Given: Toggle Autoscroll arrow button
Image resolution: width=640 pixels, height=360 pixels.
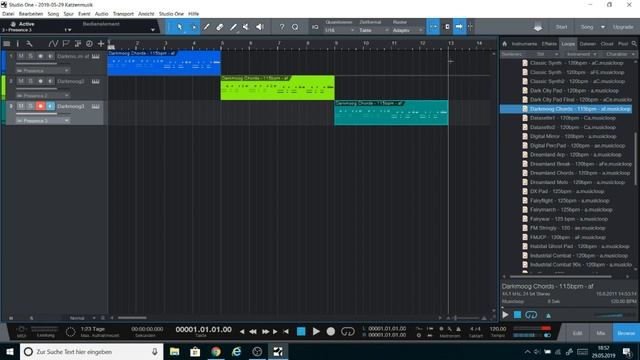Looking at the screenshot, I should 459,27.
